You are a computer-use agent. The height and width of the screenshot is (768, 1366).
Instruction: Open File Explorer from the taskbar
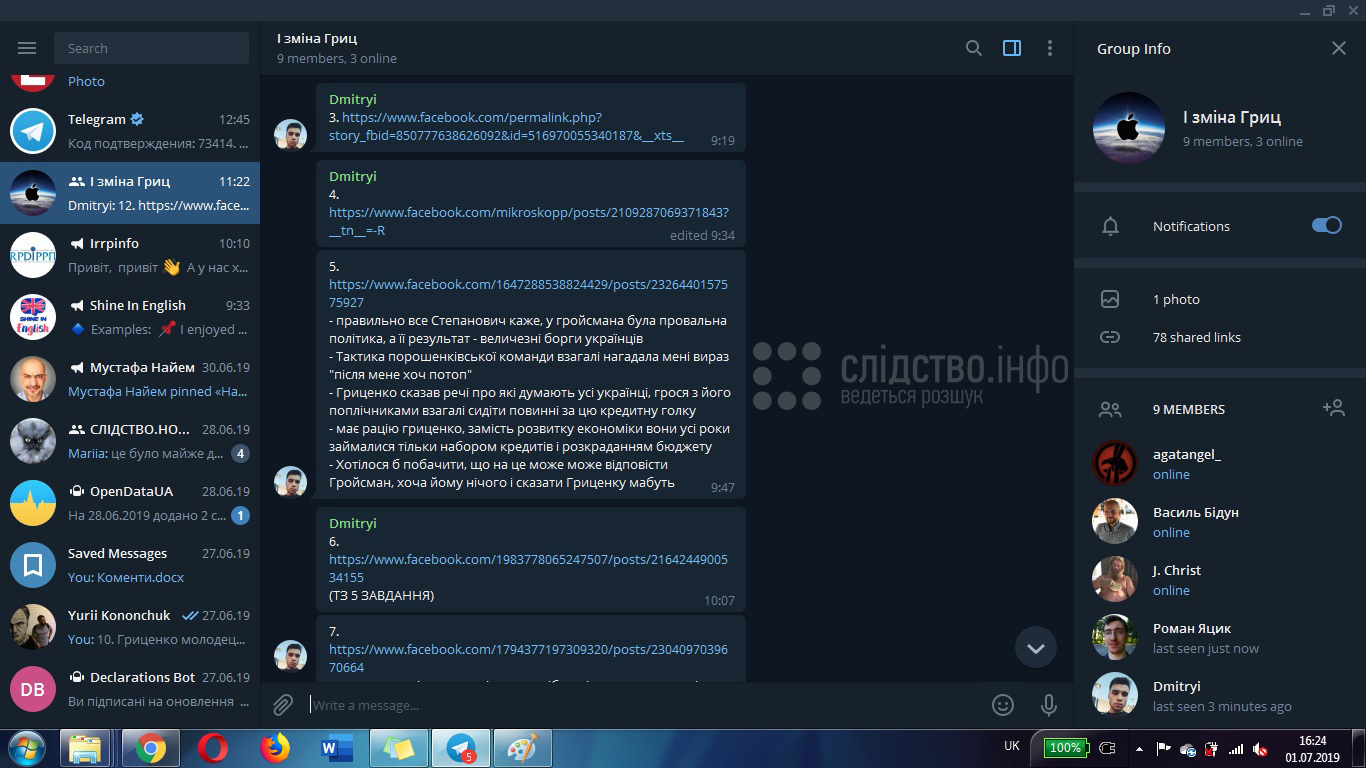point(85,748)
